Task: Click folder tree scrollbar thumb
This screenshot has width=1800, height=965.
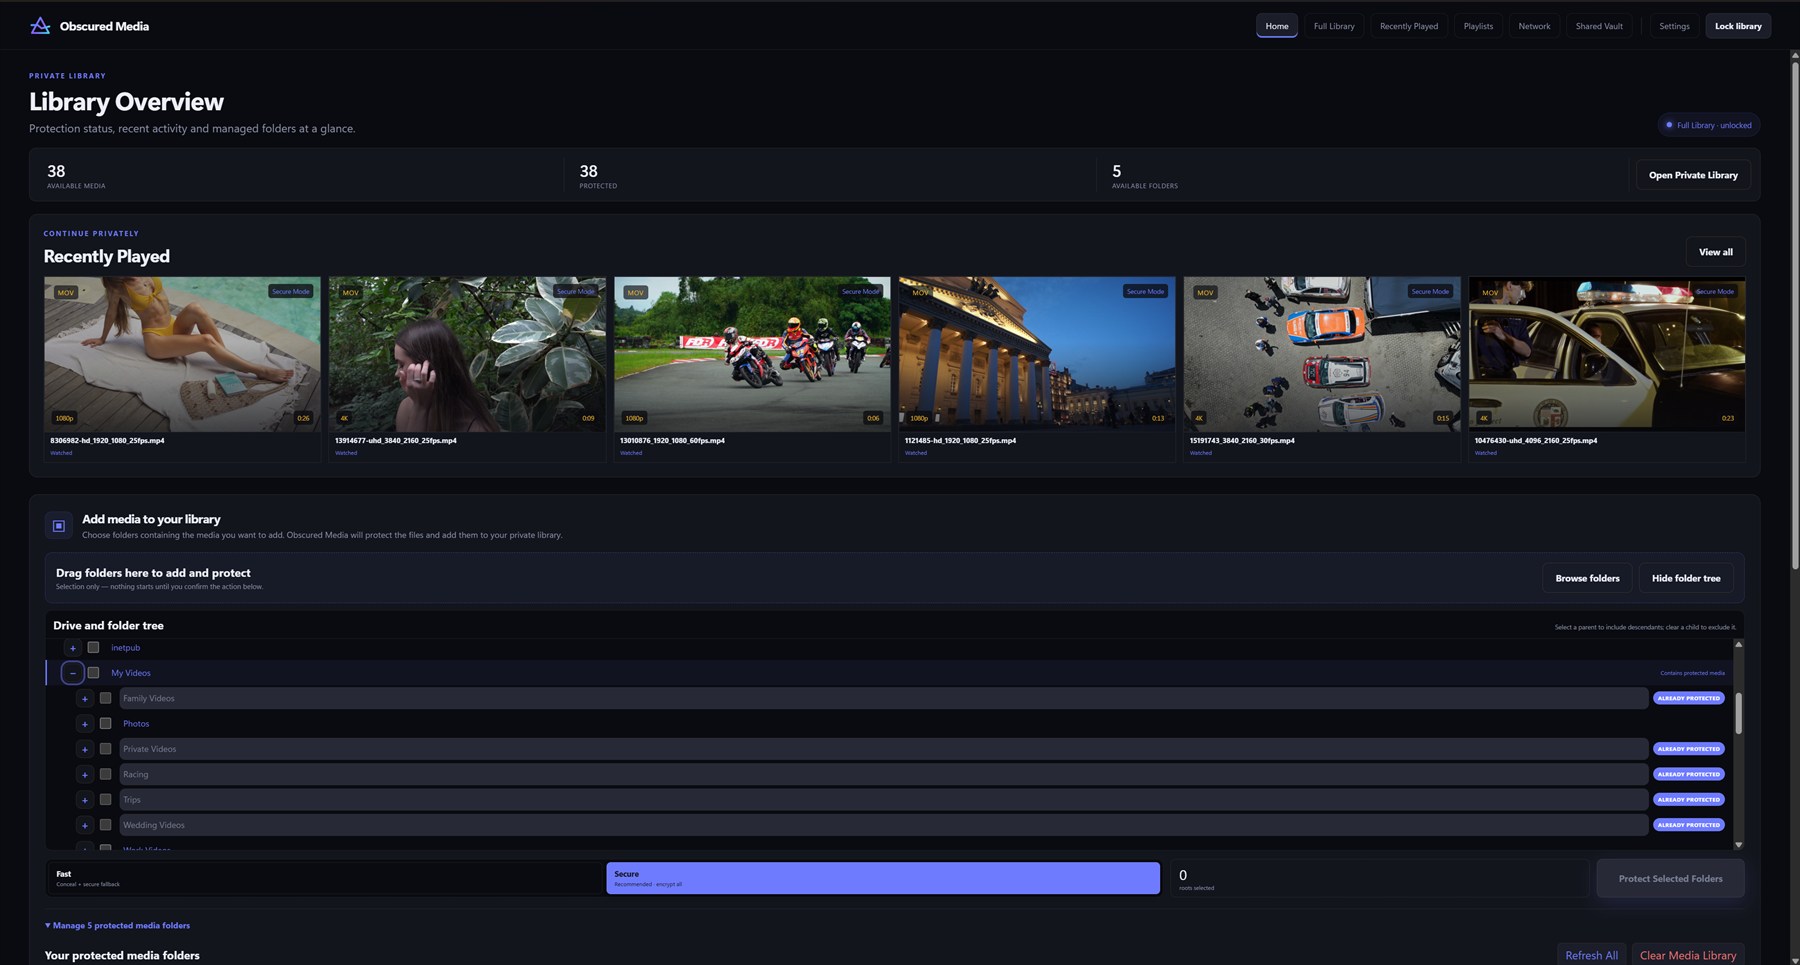Action: (x=1738, y=713)
